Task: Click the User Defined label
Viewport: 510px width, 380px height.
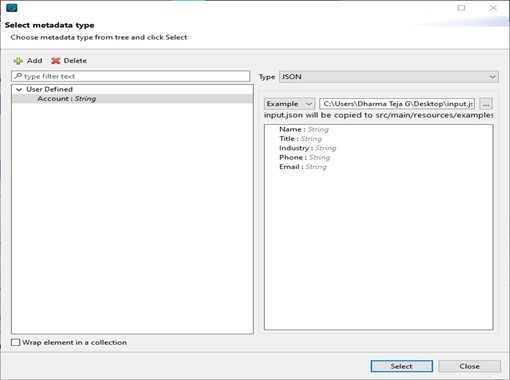Action: pos(49,89)
